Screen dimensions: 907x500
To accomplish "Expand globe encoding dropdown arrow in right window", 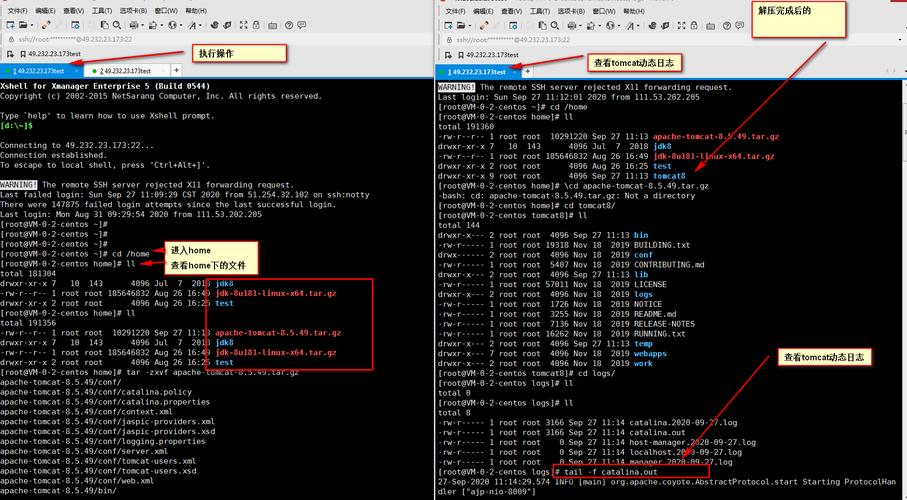I will [619, 26].
